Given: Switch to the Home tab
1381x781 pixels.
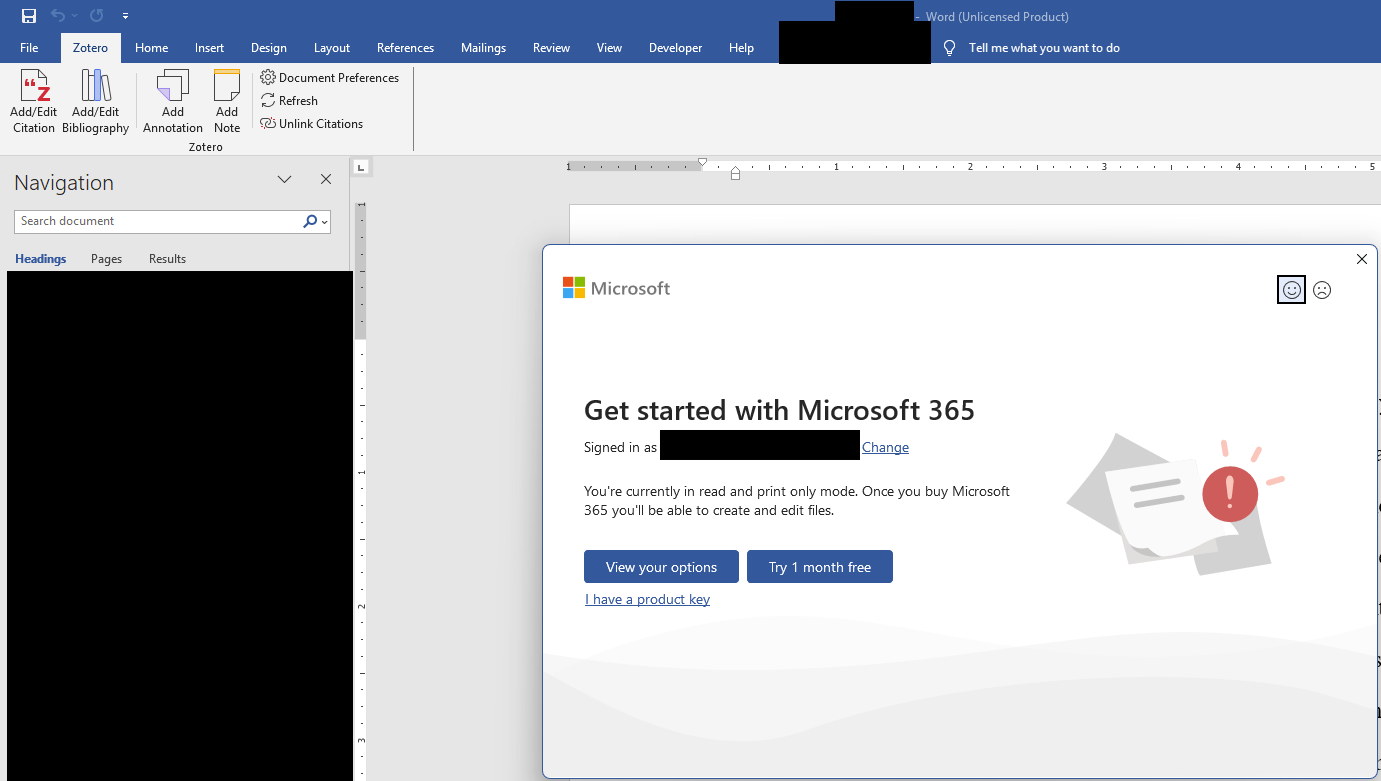Looking at the screenshot, I should (152, 47).
